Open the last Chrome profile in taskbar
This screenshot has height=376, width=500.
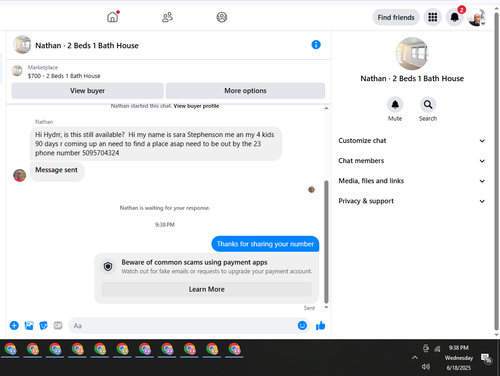pyautogui.click(x=234, y=349)
